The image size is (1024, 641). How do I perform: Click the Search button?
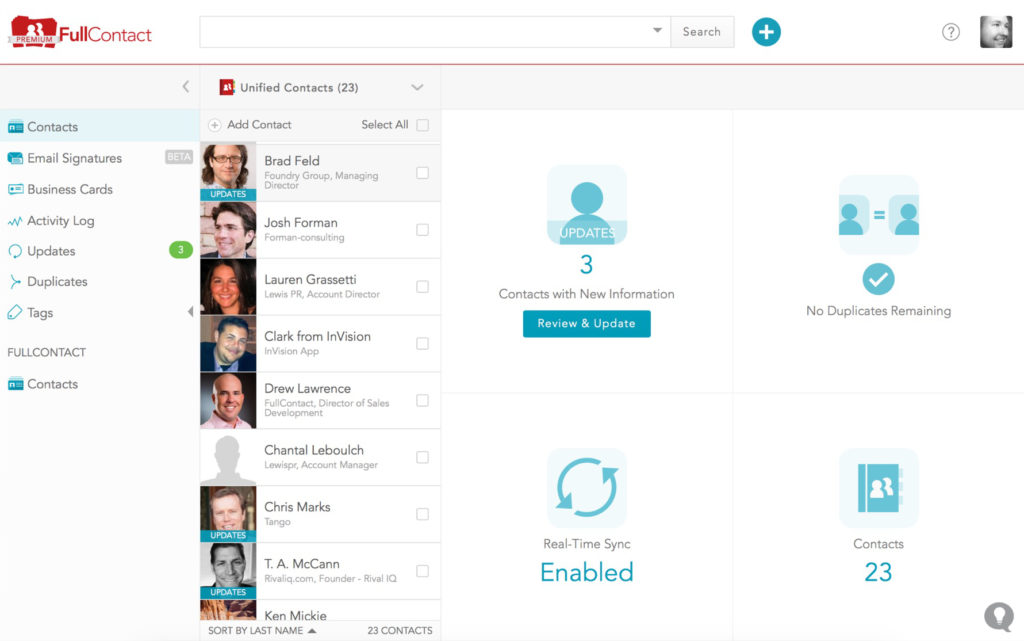[x=702, y=32]
